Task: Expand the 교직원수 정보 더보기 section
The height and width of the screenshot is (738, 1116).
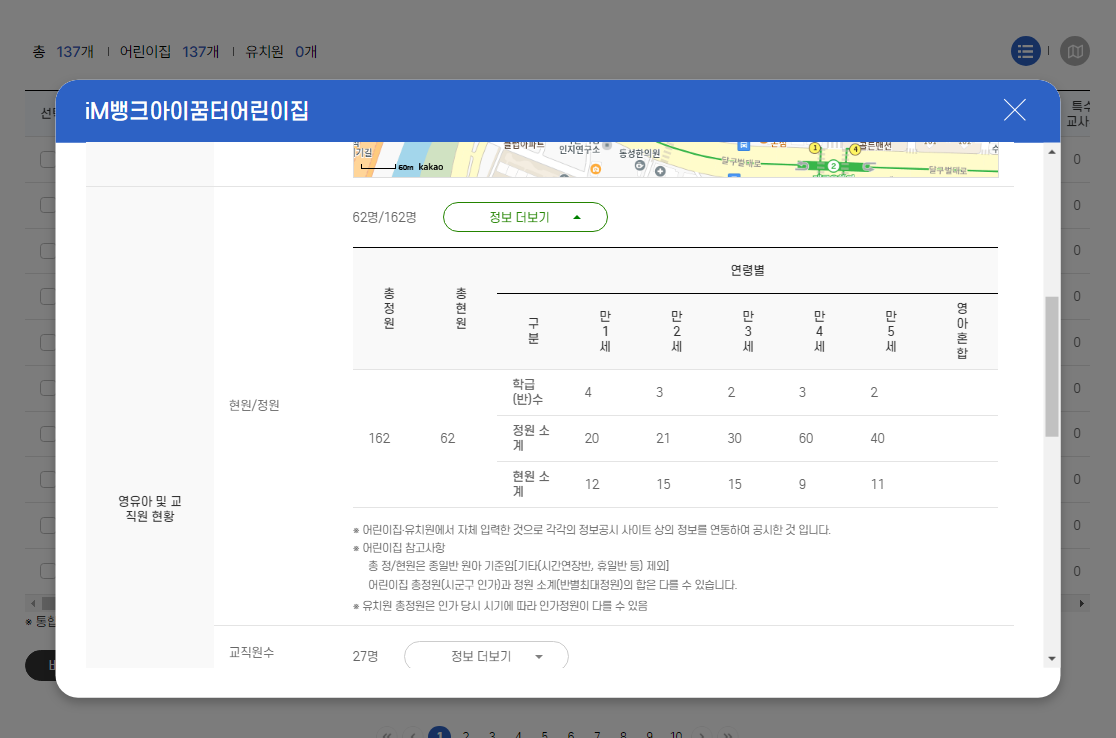Action: point(486,655)
